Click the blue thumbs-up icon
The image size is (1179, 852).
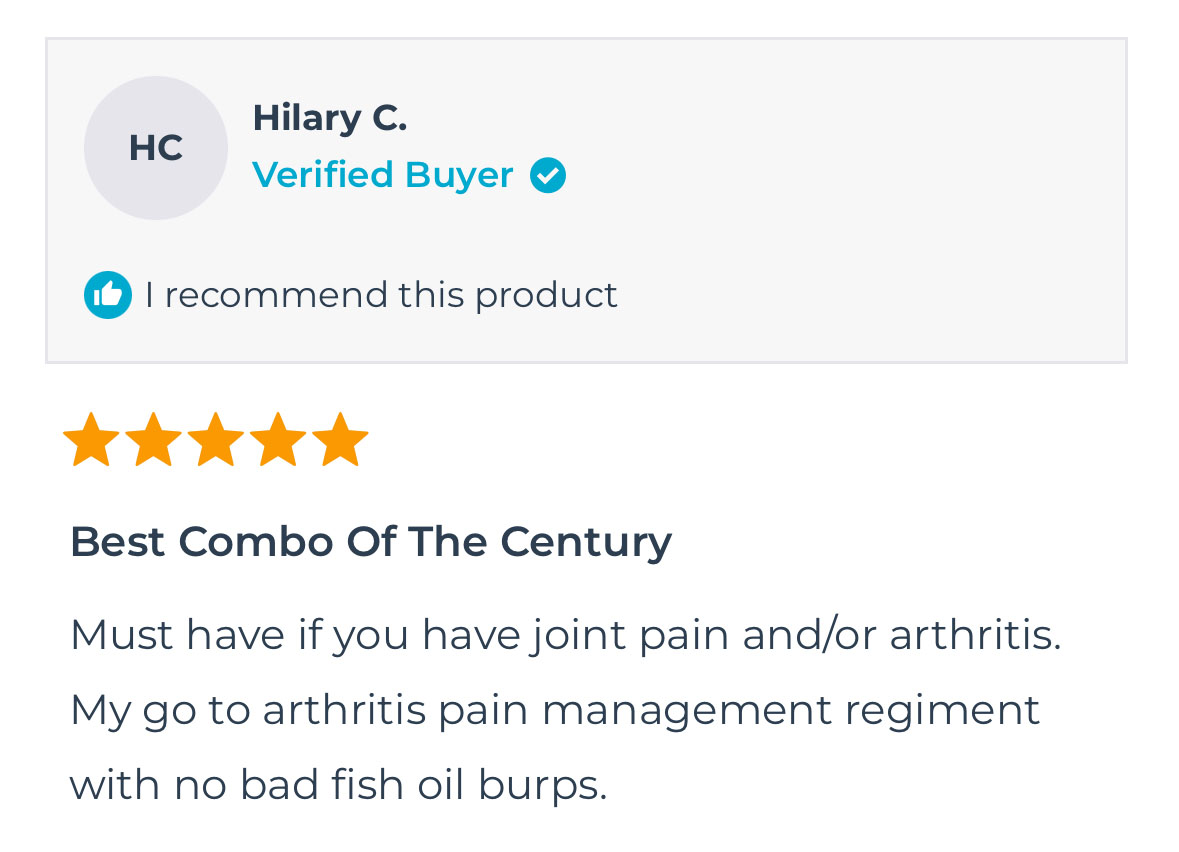click(107, 295)
